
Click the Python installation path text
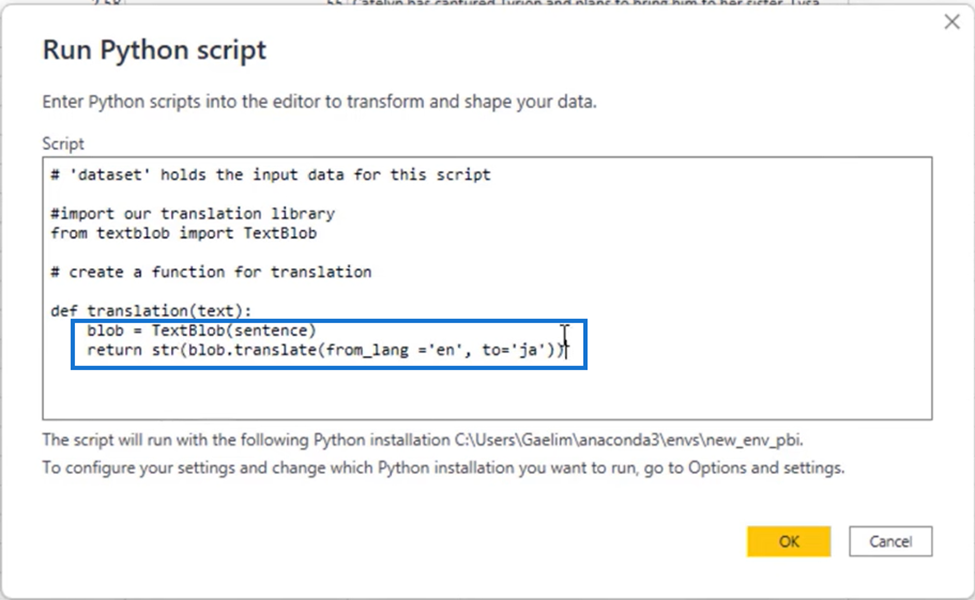coord(629,440)
